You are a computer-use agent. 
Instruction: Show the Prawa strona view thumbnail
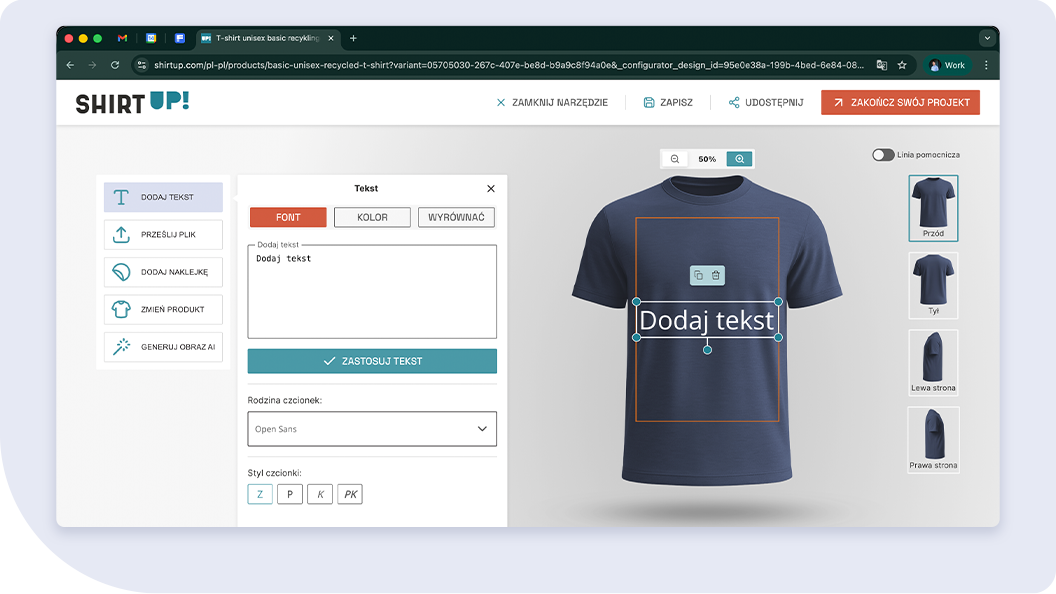point(933,440)
